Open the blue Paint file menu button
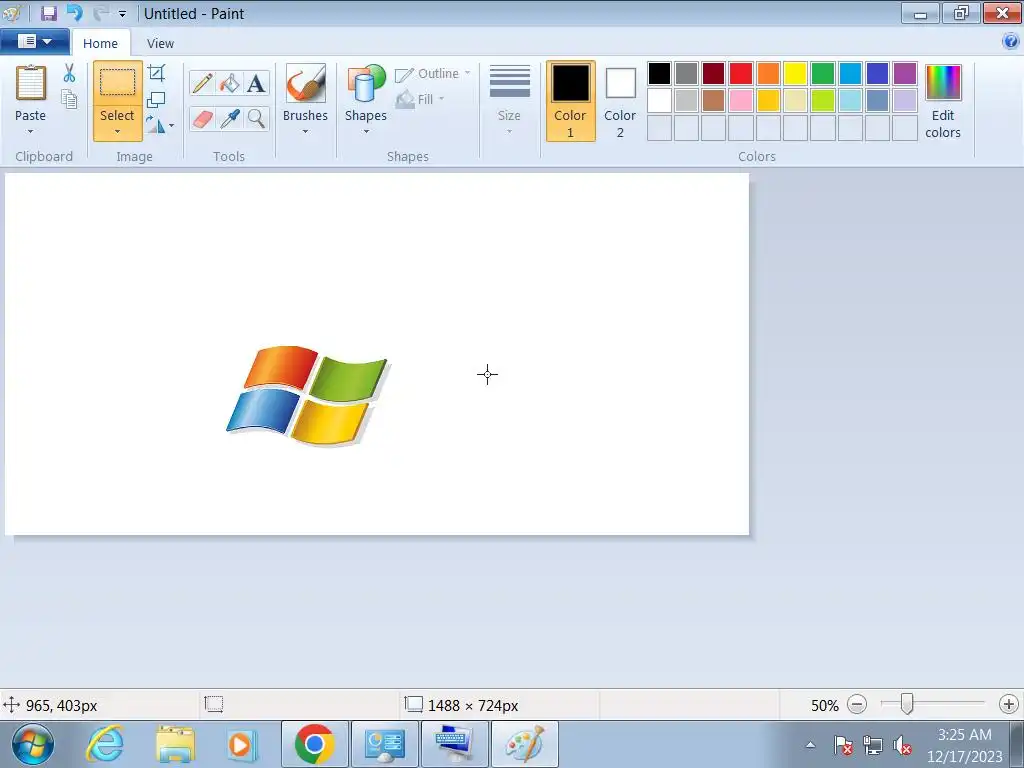Image resolution: width=1024 pixels, height=768 pixels. pyautogui.click(x=35, y=42)
